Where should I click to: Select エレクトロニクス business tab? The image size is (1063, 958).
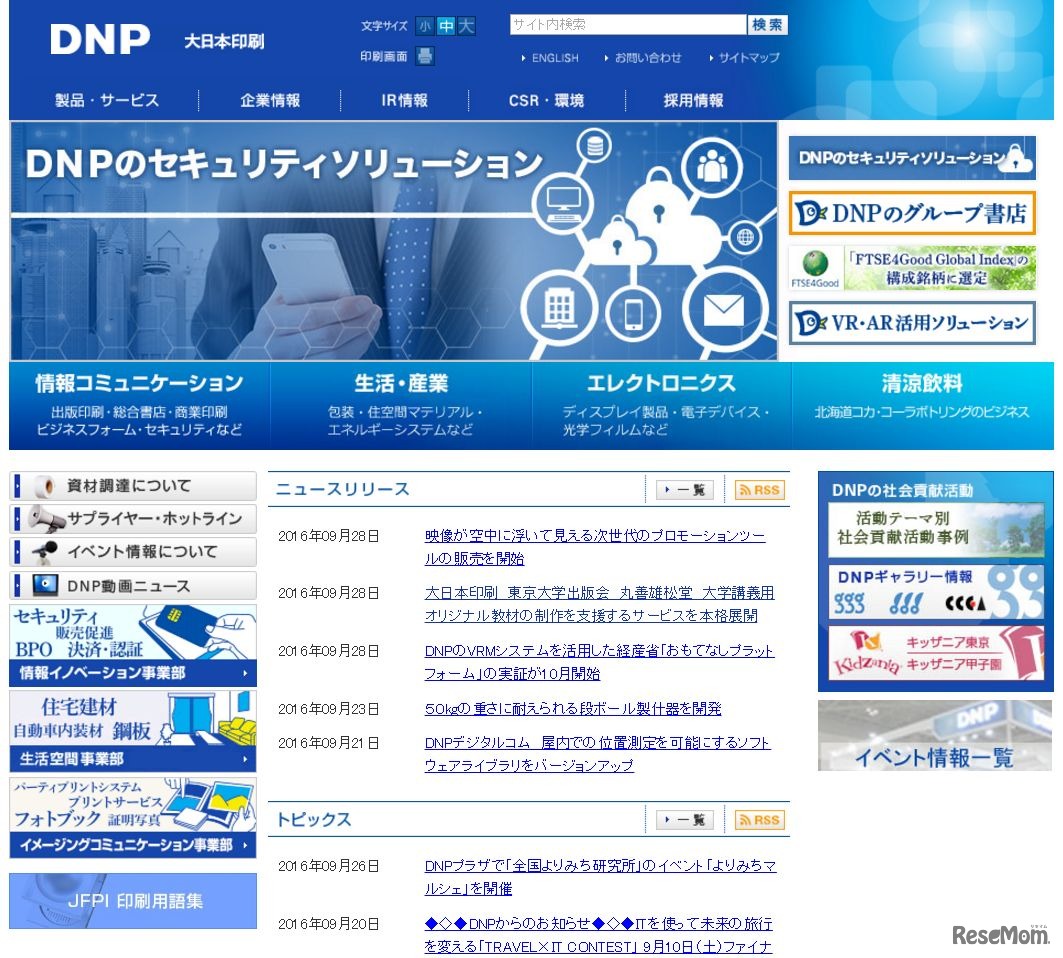point(662,405)
